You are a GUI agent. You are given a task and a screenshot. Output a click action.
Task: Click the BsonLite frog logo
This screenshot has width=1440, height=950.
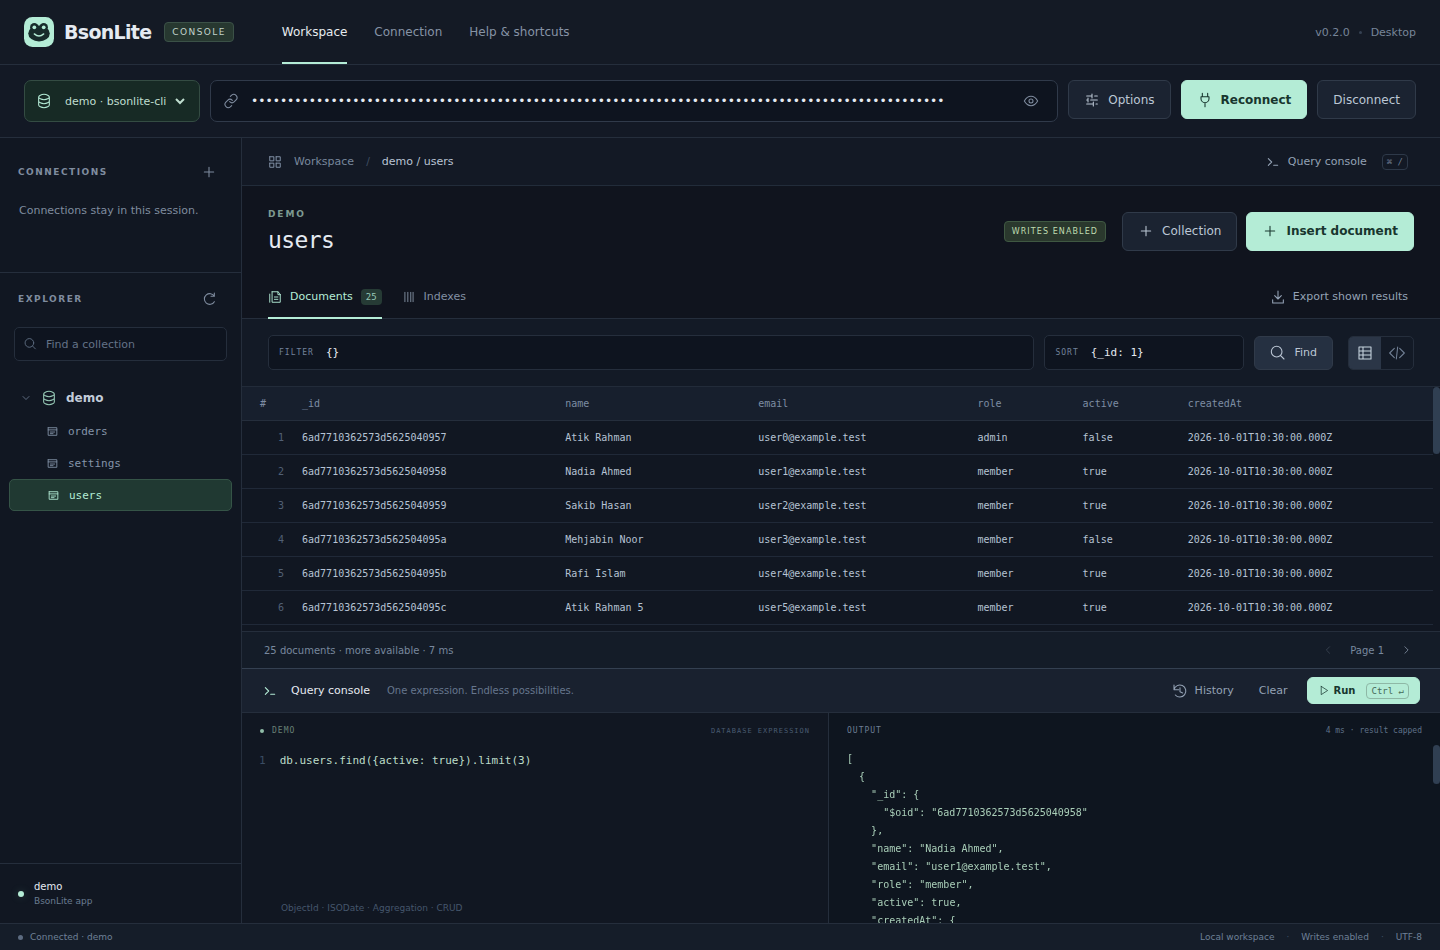click(x=39, y=32)
